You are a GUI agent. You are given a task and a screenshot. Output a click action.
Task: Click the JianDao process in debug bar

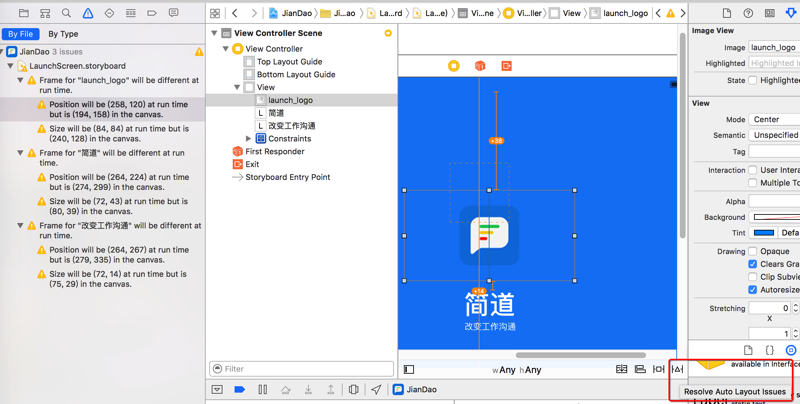tap(415, 390)
